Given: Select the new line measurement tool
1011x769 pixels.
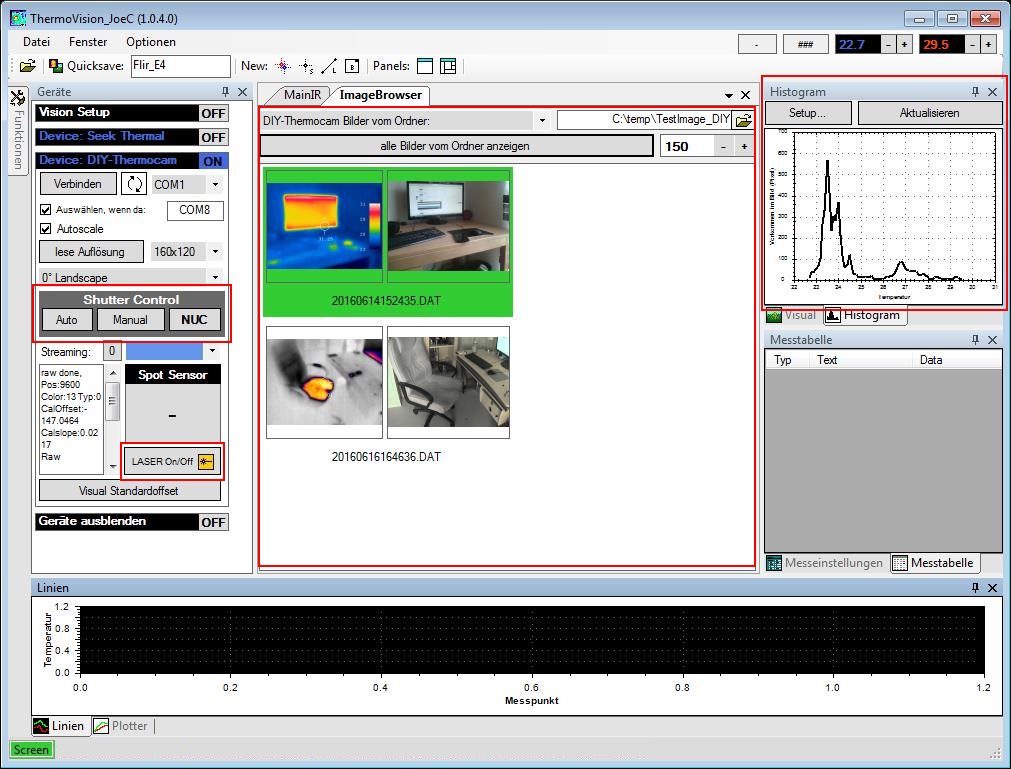Looking at the screenshot, I should coord(329,66).
